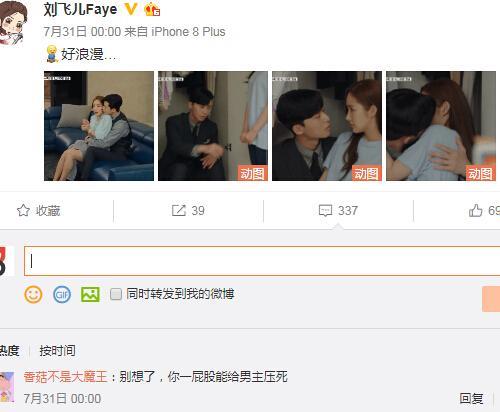Click the gold verified V badge
The width and height of the screenshot is (500, 412).
click(x=131, y=9)
